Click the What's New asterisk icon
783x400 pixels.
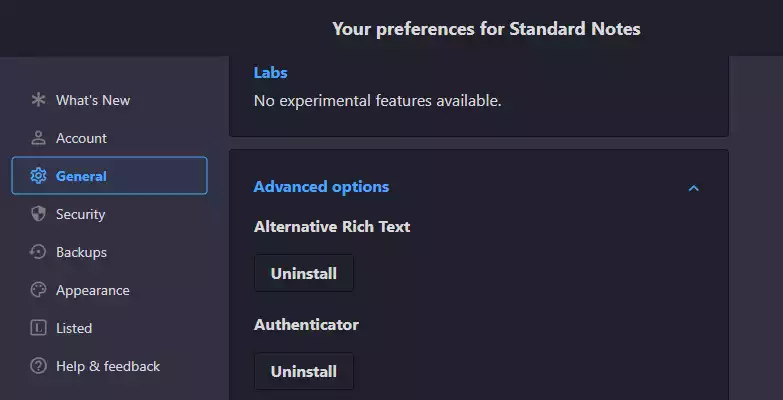click(x=38, y=100)
